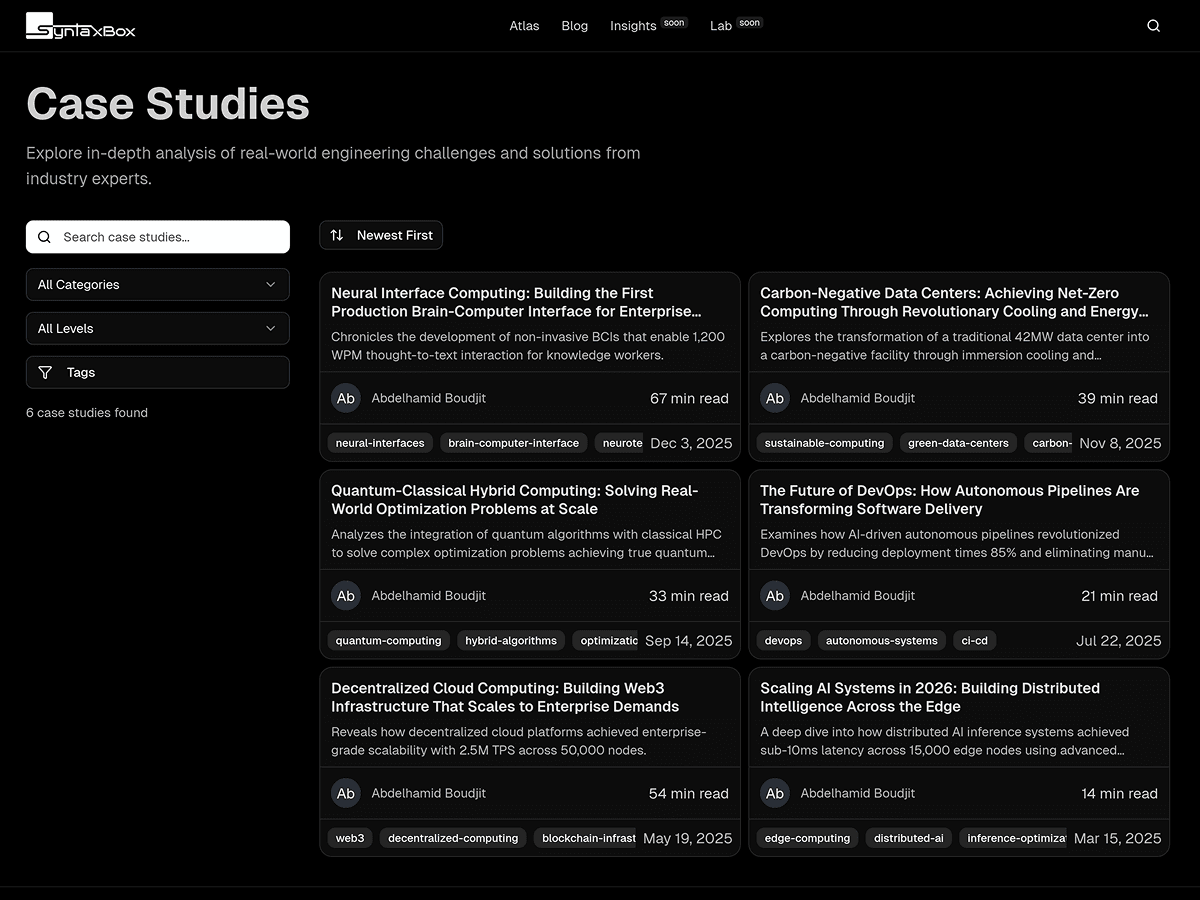Select the quantum-computing tag chip
1200x900 pixels.
pyautogui.click(x=388, y=641)
